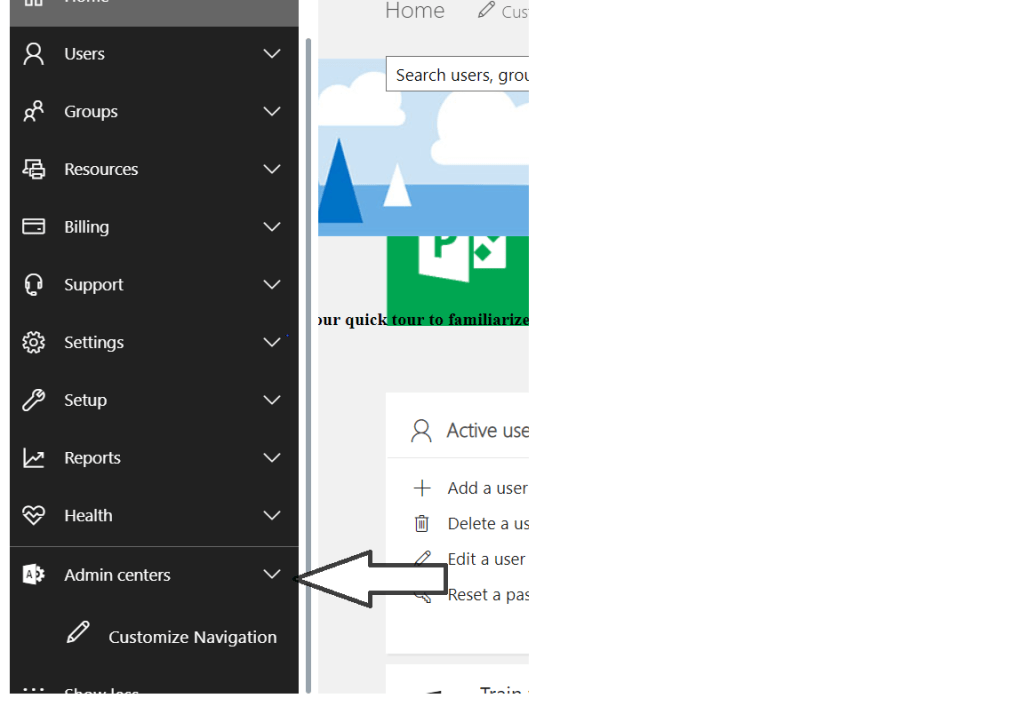Screen dimensions: 1024x714
Task: Click the Search users input field
Action: [458, 75]
